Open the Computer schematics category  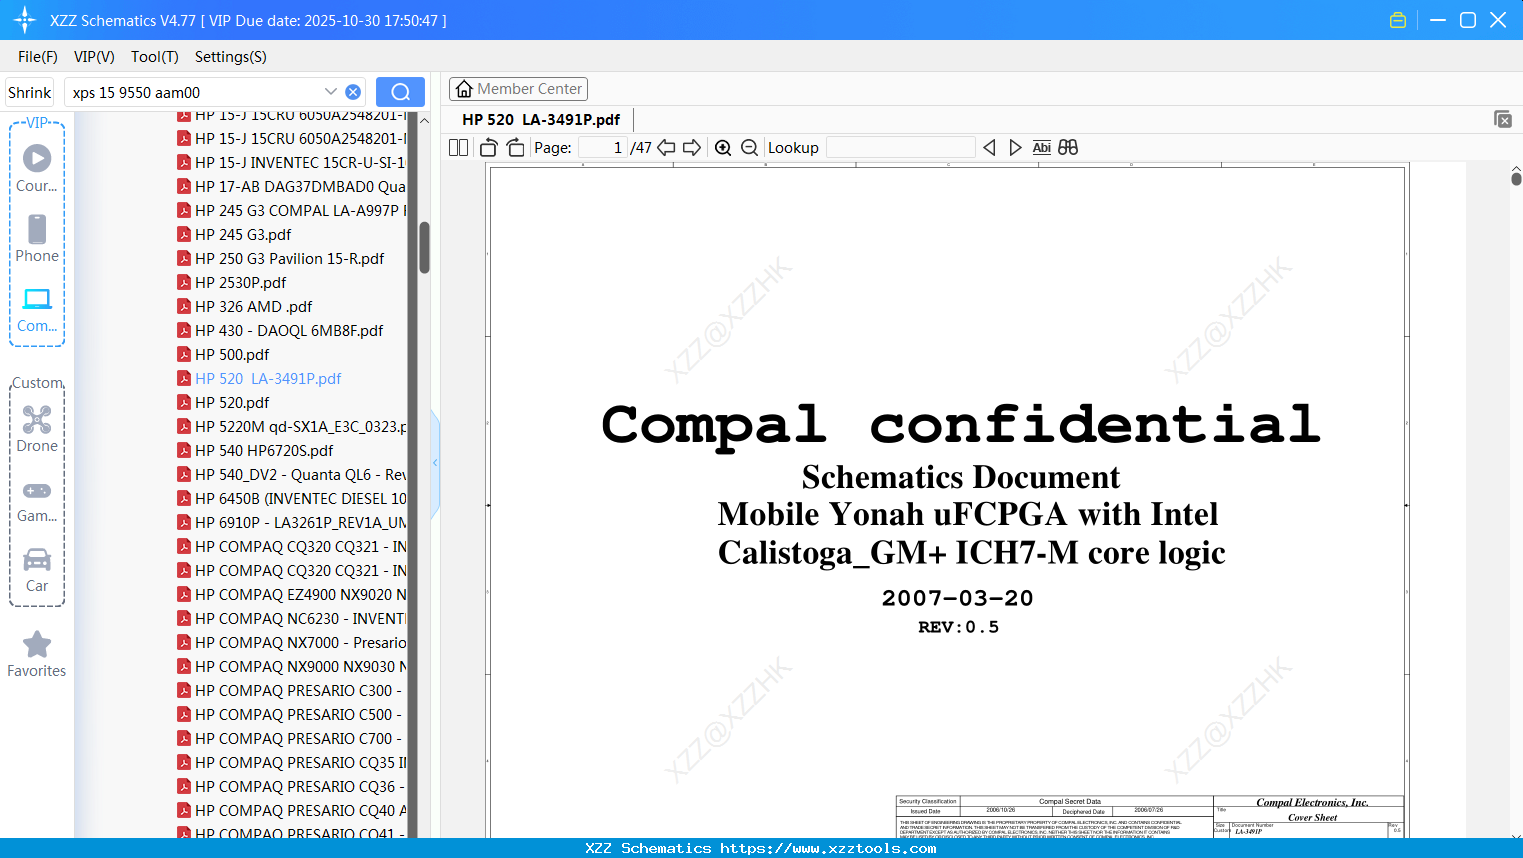click(x=37, y=309)
